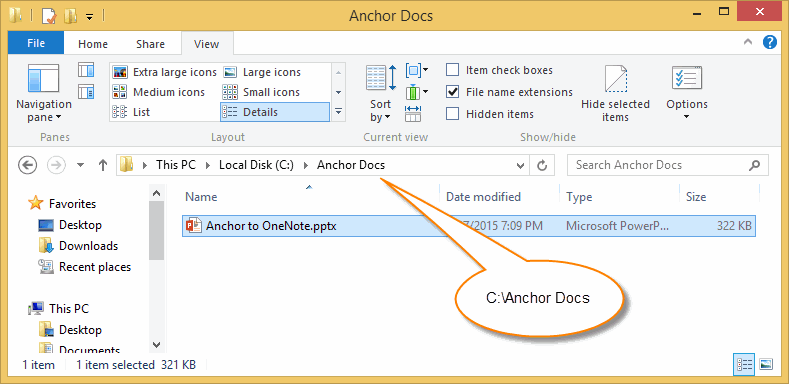Minimize the ribbon with the caret
This screenshot has height=384, width=789.
[x=748, y=42]
